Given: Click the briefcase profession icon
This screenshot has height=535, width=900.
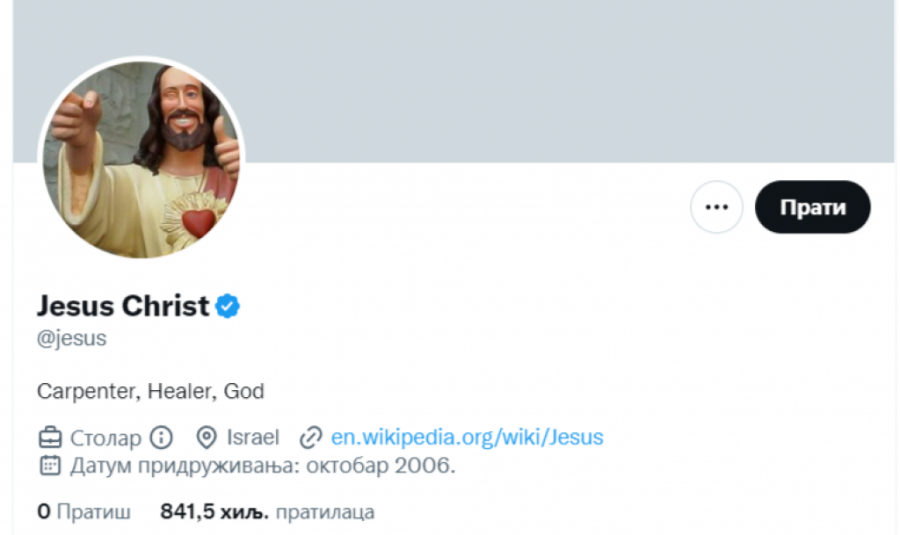Looking at the screenshot, I should pos(49,438).
